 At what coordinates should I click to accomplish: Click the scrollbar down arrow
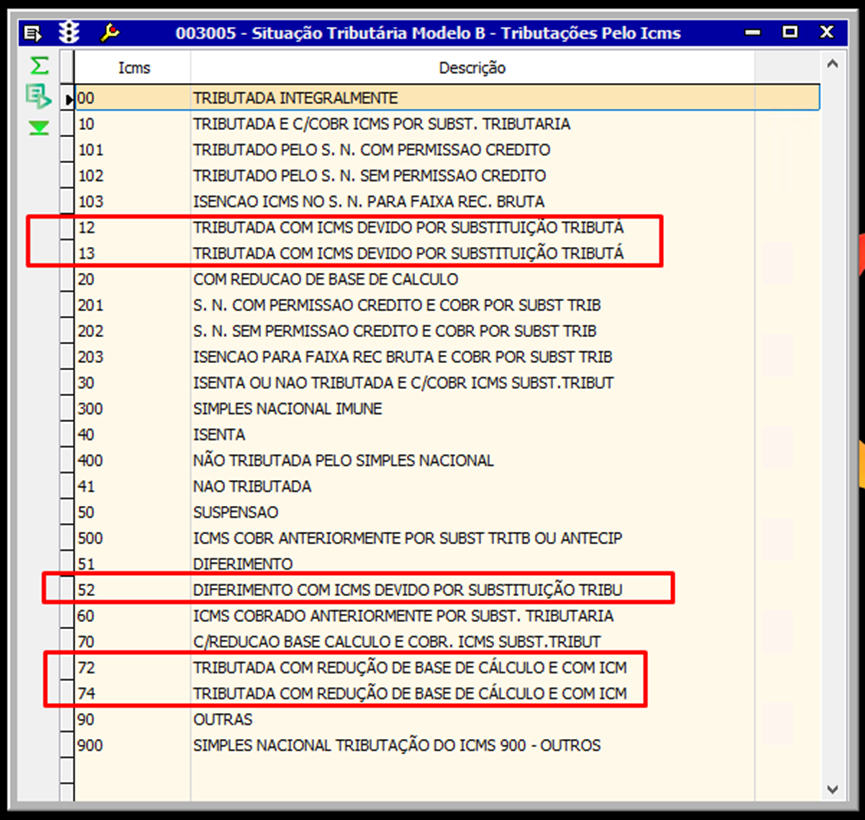(832, 789)
